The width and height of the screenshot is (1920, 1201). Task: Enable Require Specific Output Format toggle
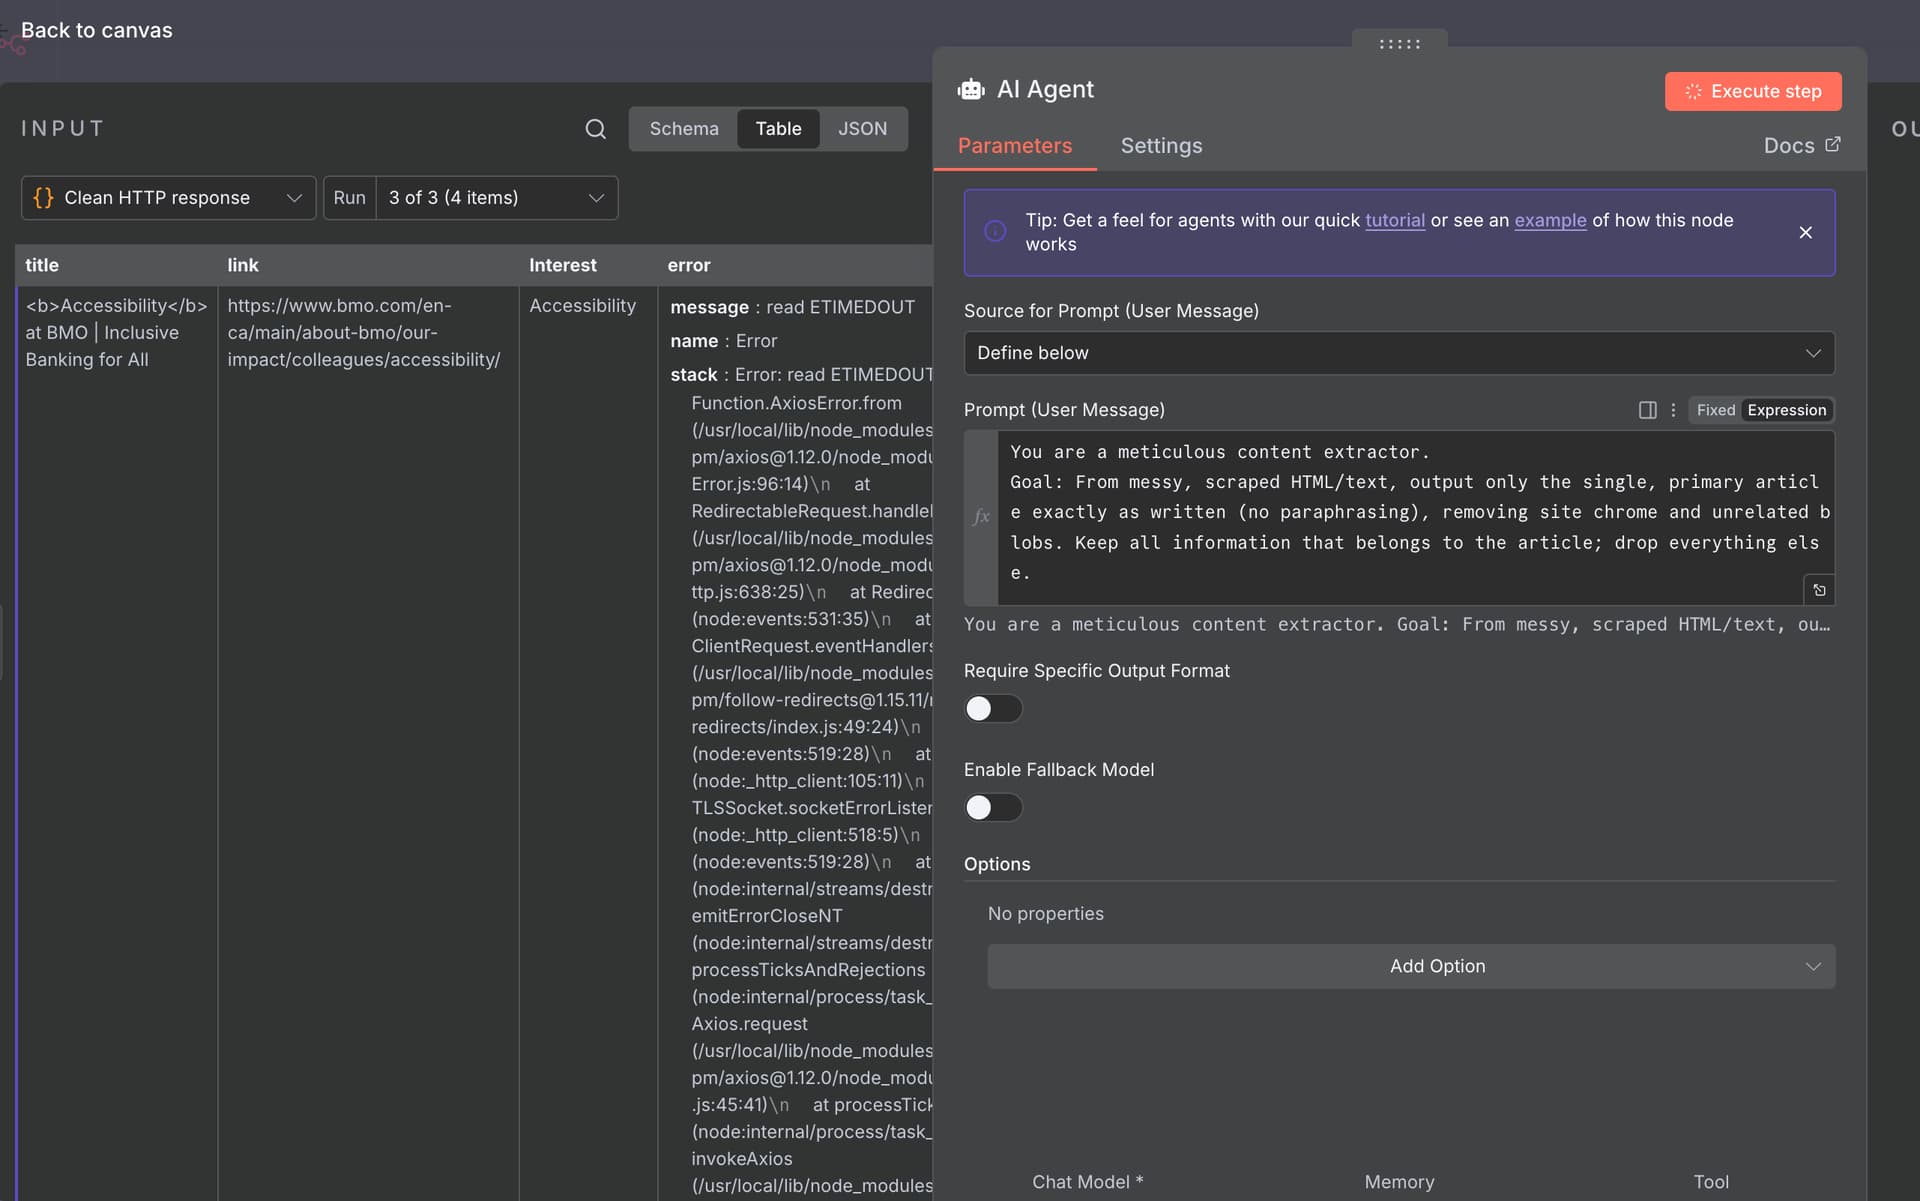click(993, 708)
